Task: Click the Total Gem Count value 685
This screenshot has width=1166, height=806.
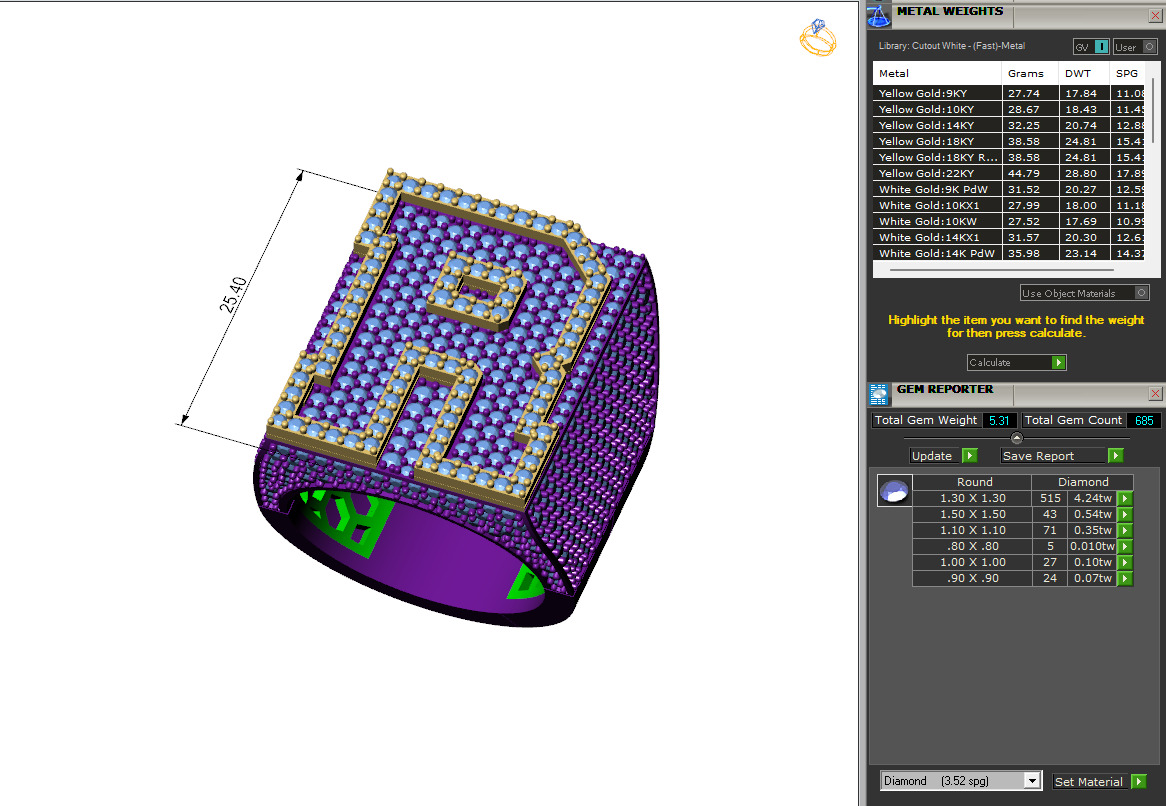Action: tap(1144, 420)
